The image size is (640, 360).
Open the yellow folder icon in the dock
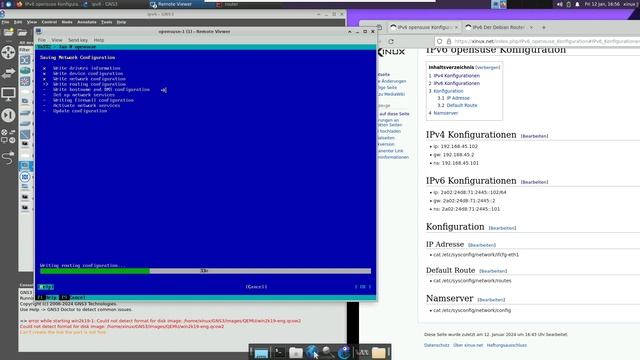point(378,352)
